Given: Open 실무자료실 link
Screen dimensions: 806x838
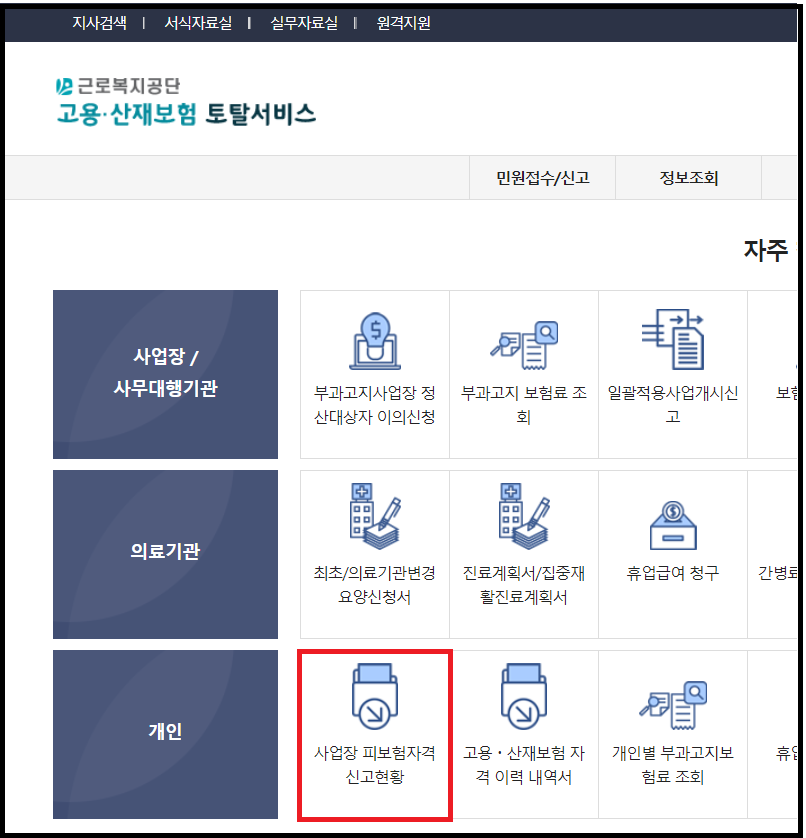Looking at the screenshot, I should point(304,23).
